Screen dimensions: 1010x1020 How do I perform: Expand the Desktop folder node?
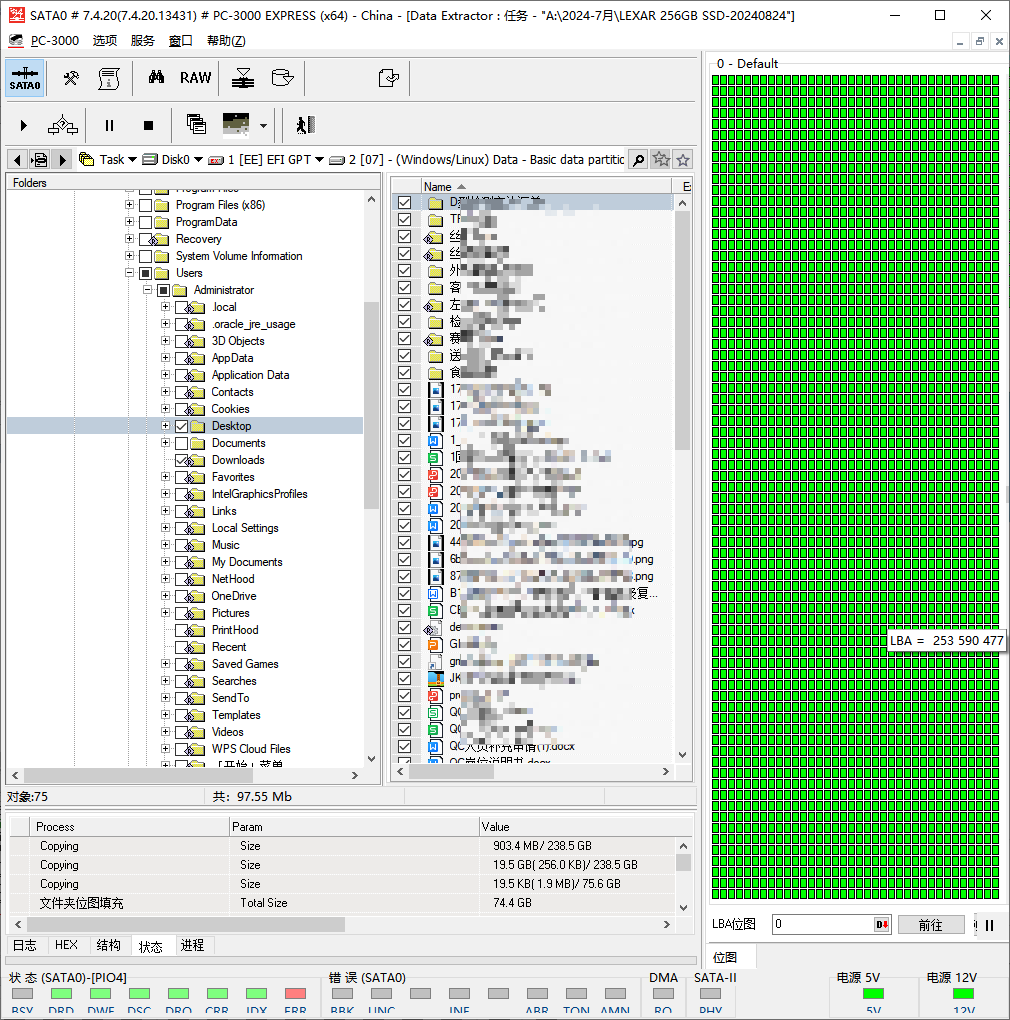tap(165, 425)
